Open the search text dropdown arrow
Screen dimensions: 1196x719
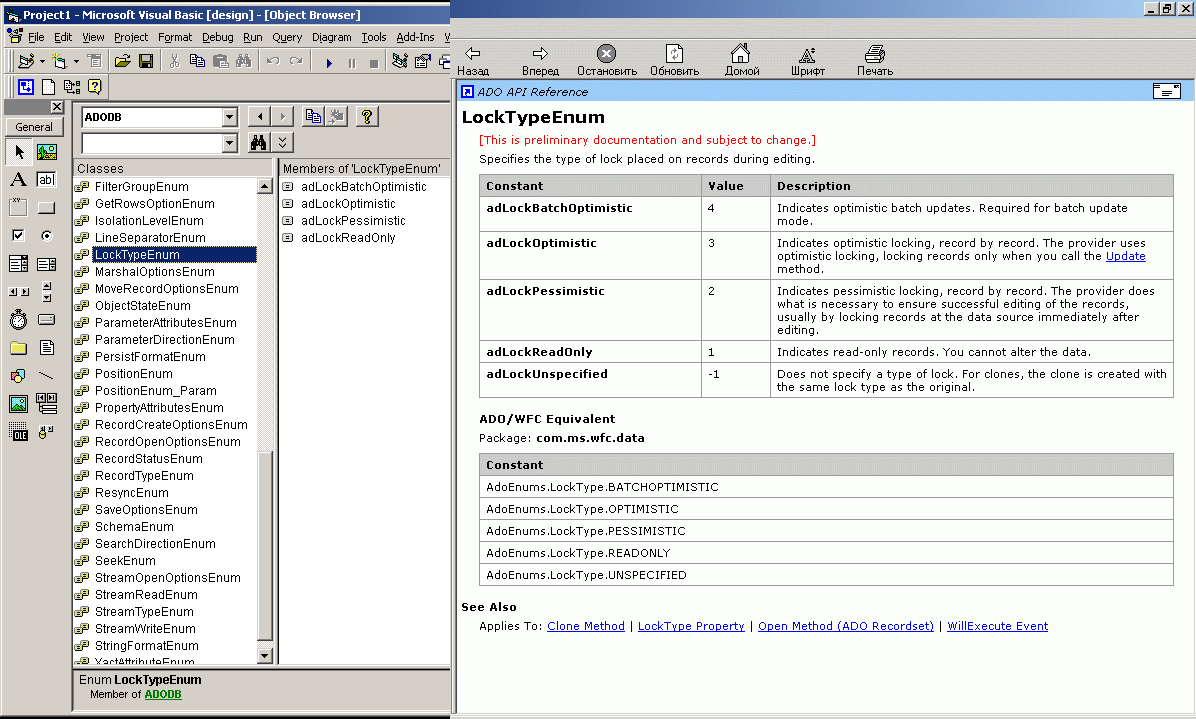[230, 143]
